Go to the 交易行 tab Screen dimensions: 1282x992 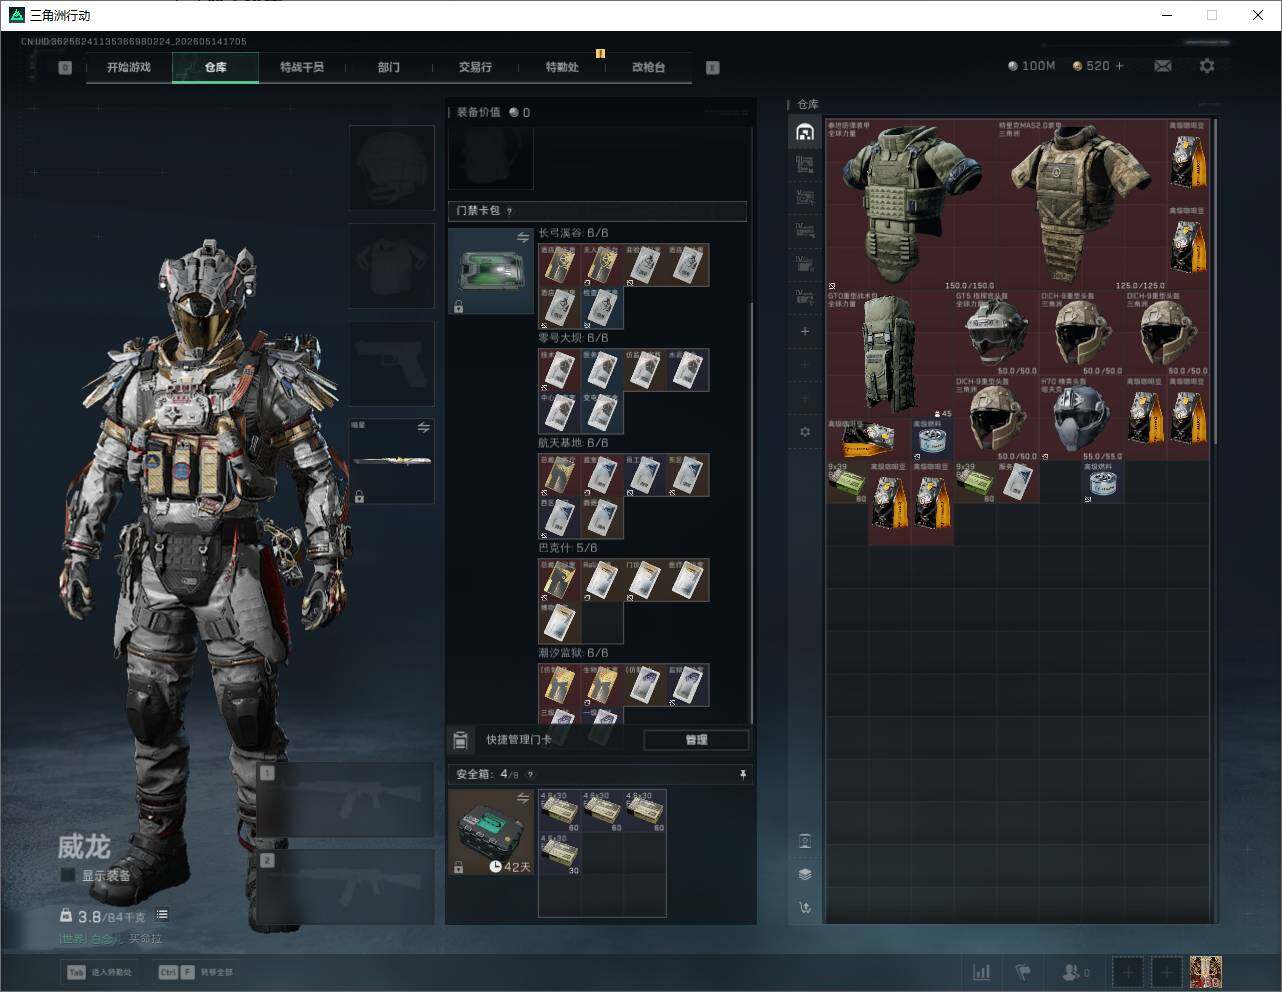pos(475,67)
